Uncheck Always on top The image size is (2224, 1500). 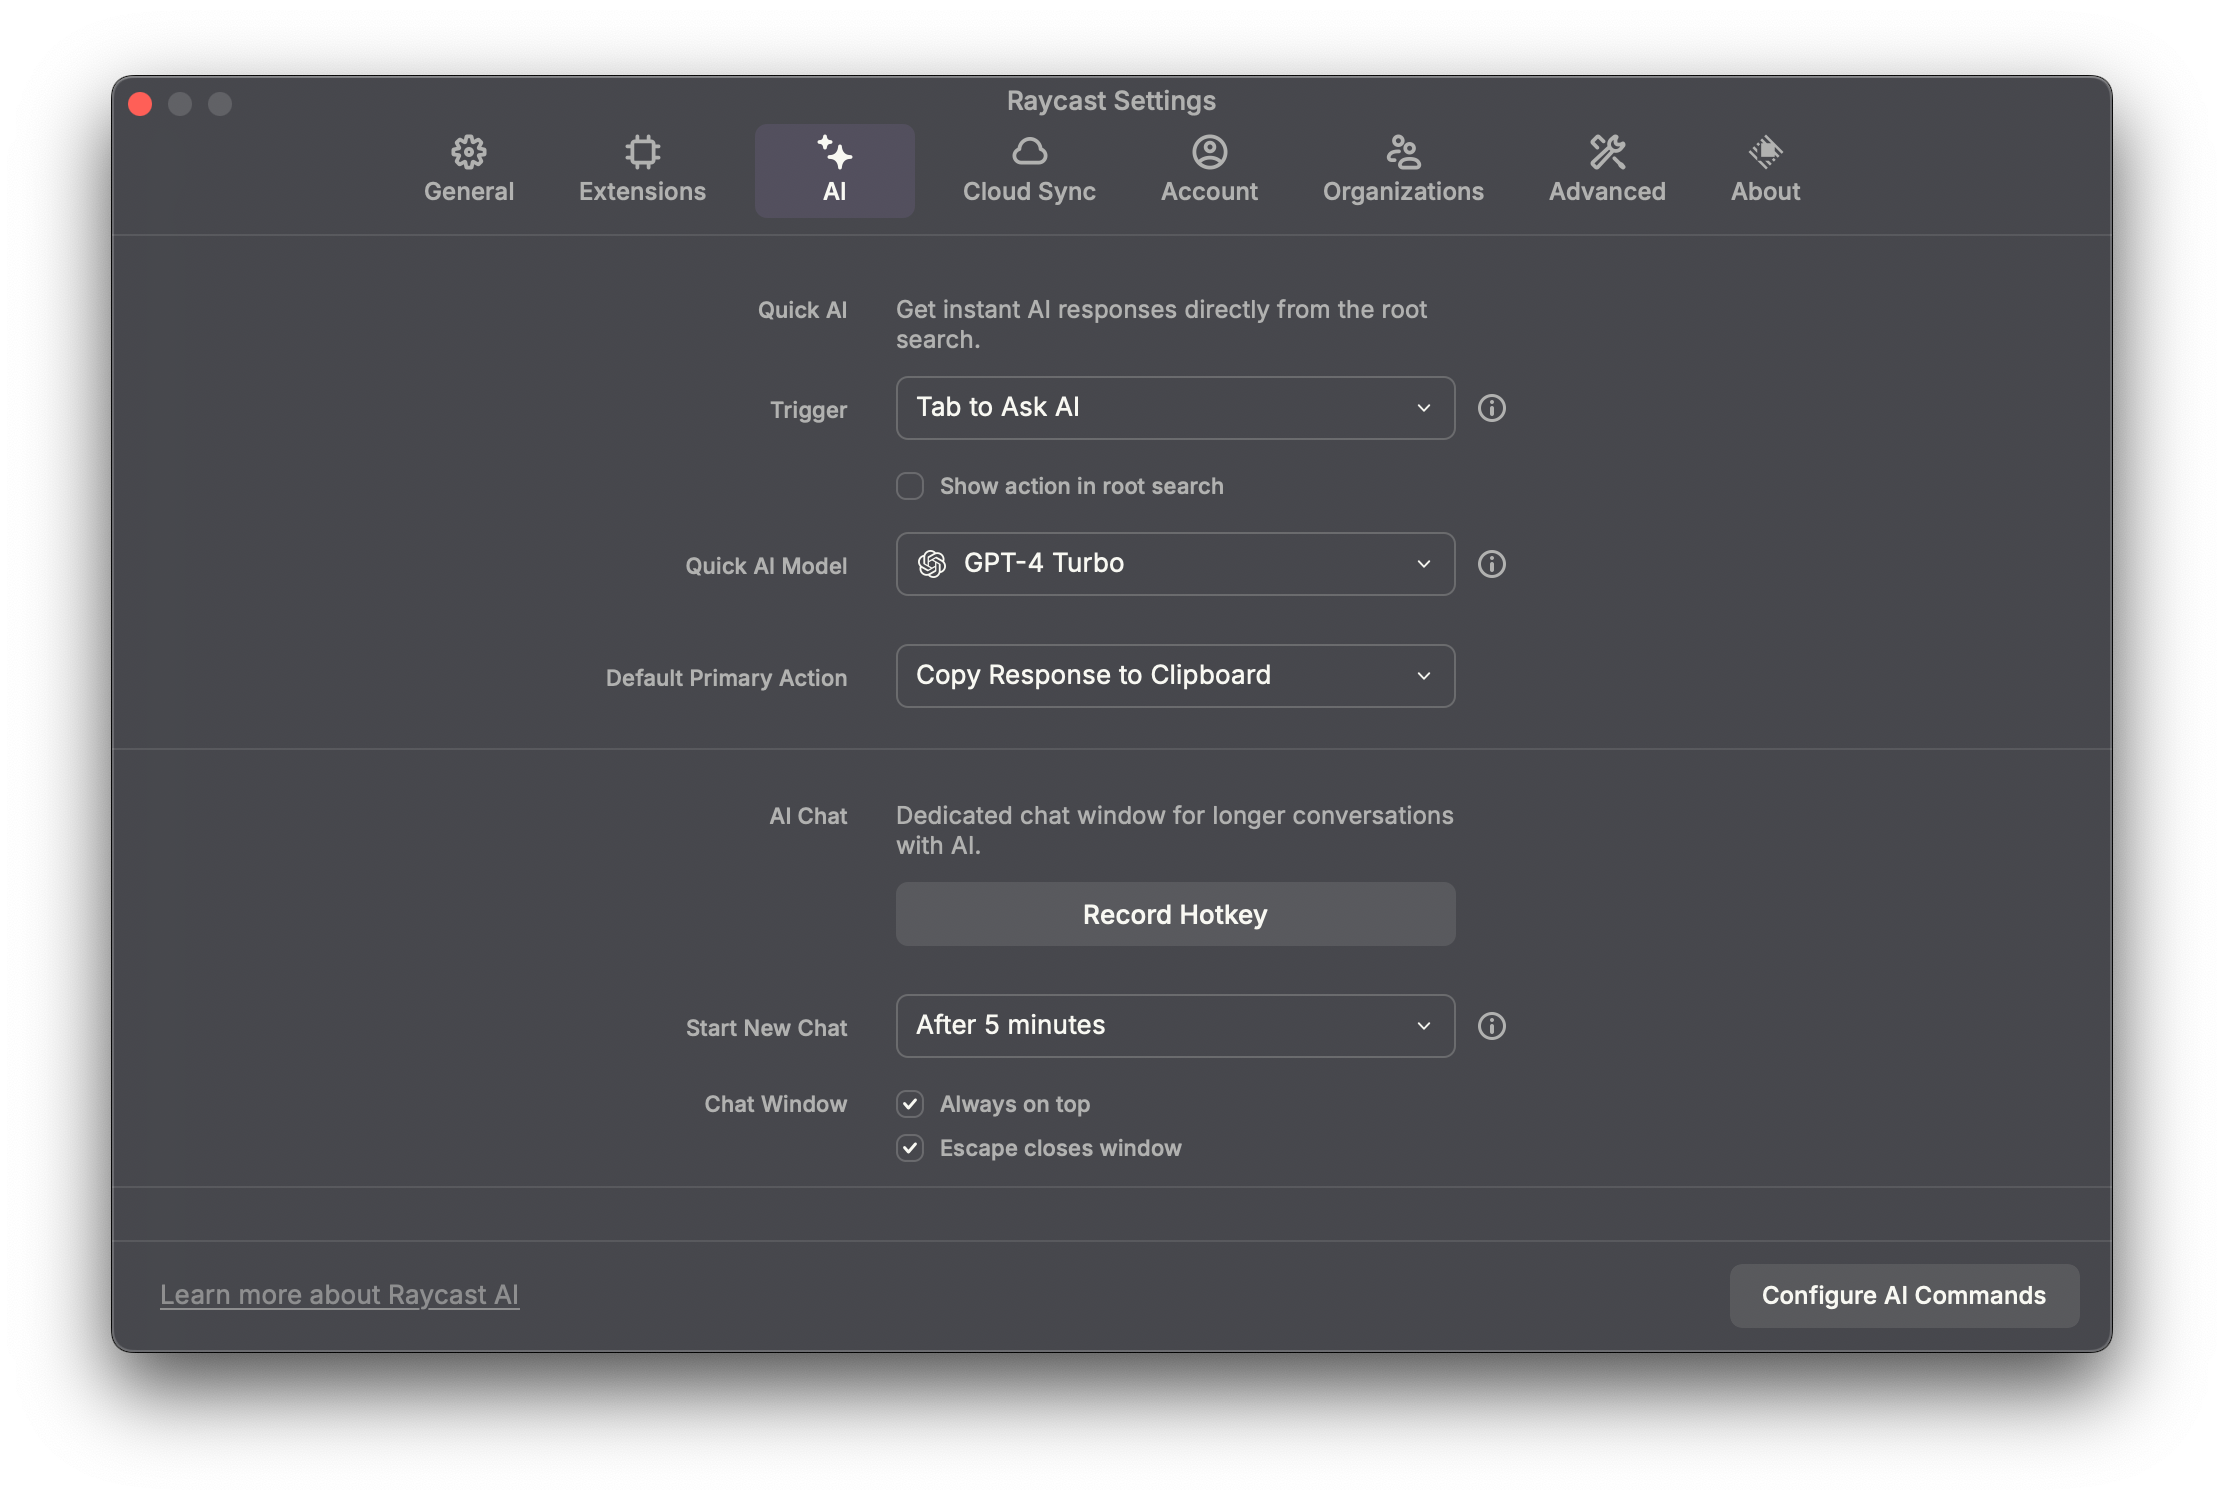click(910, 1104)
